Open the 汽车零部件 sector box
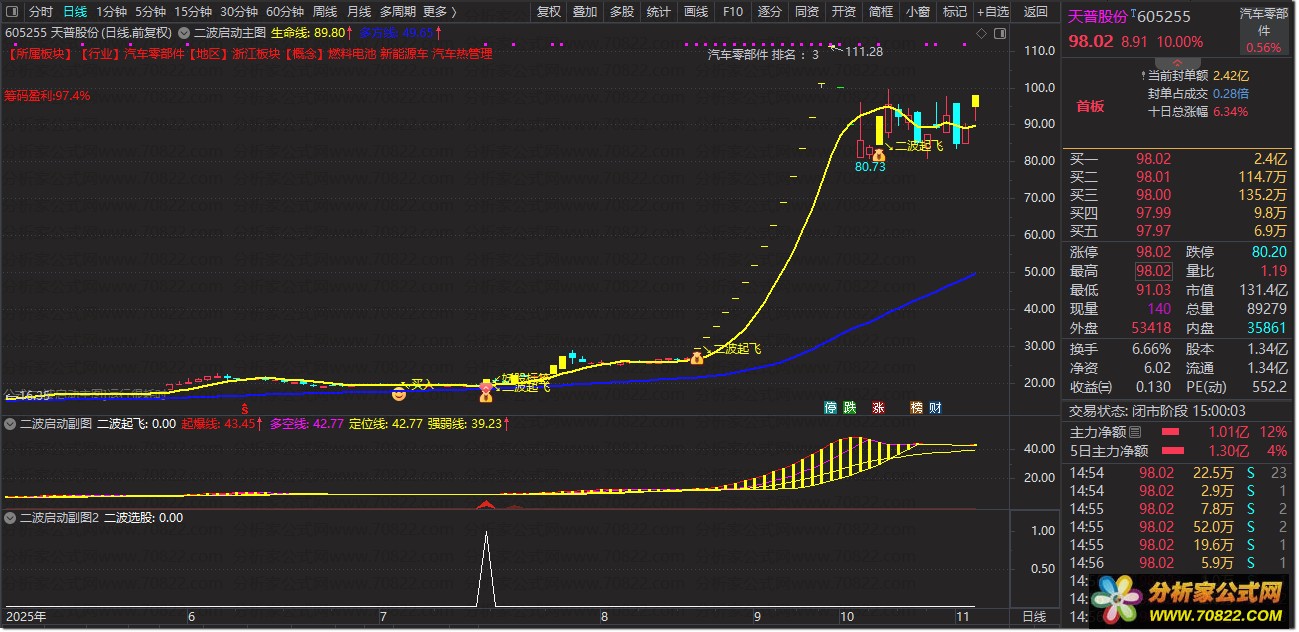Viewport: 1299px width, 632px height. (1264, 30)
